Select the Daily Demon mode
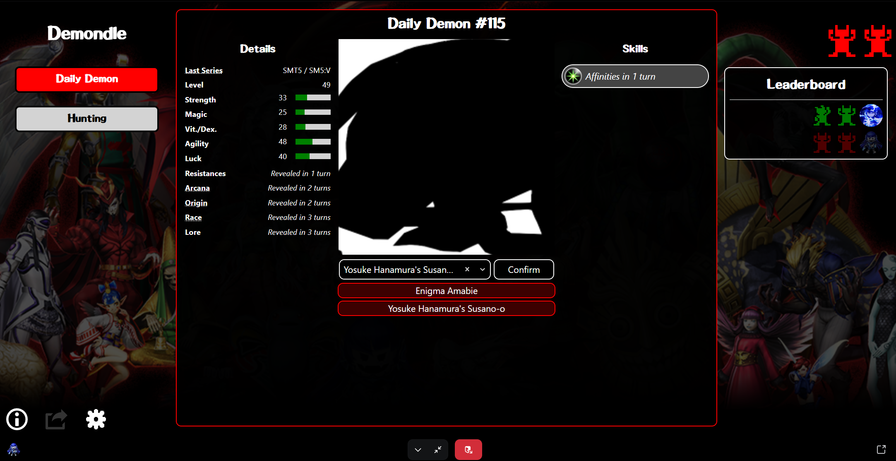The image size is (896, 461). click(86, 79)
